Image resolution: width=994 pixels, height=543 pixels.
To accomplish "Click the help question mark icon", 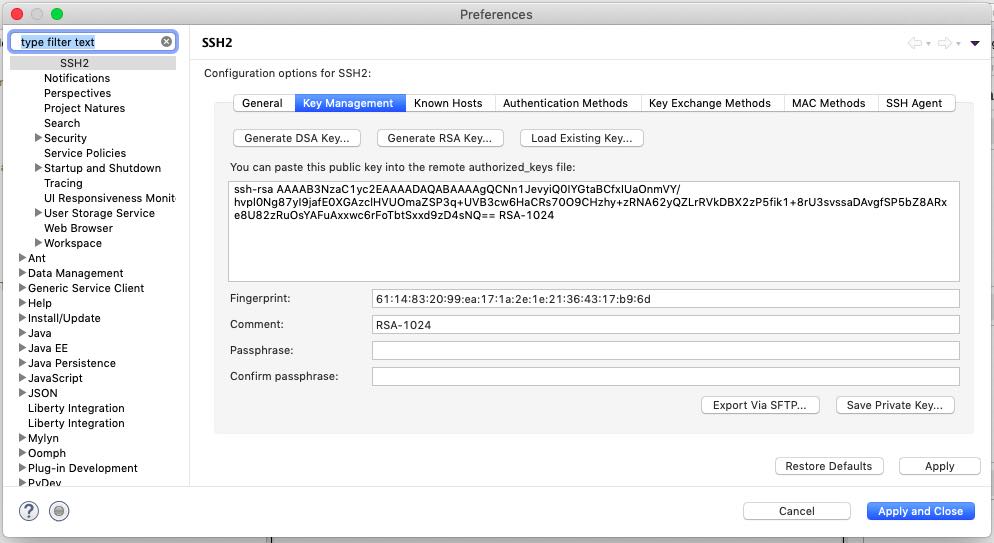I will (28, 511).
